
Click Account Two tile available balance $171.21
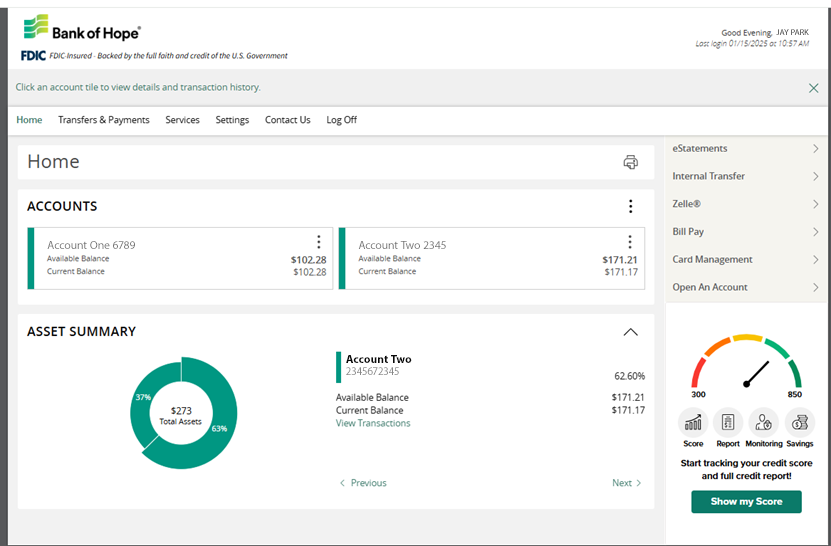620,260
